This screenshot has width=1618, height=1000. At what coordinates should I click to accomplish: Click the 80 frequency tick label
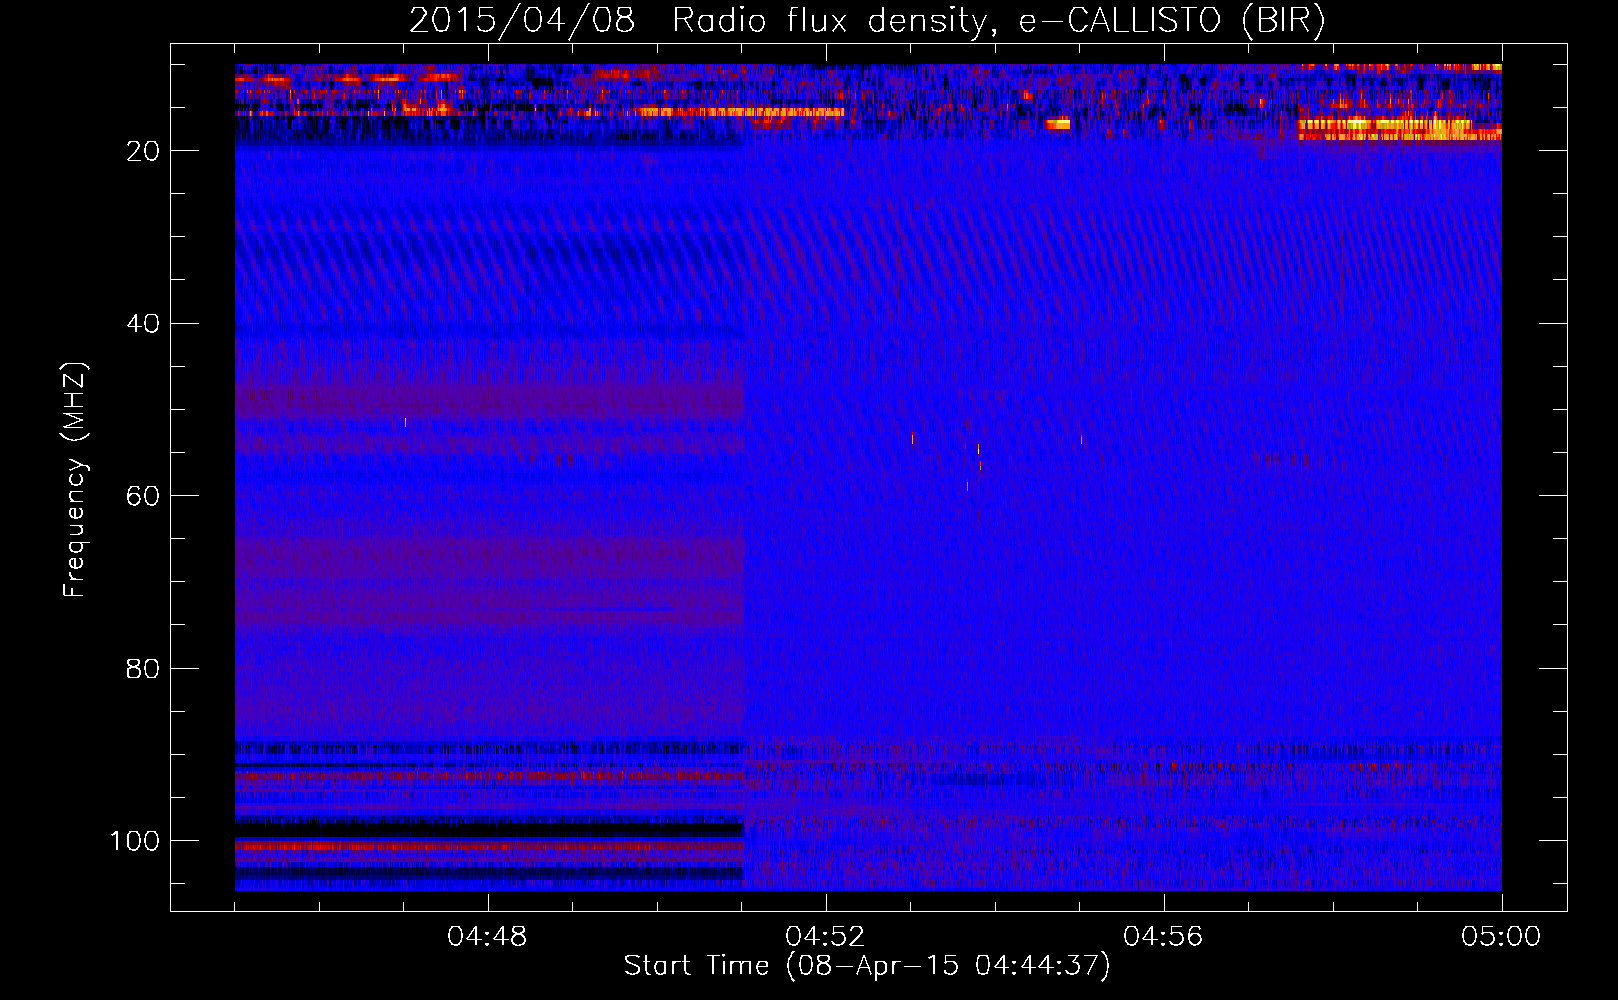coord(143,668)
